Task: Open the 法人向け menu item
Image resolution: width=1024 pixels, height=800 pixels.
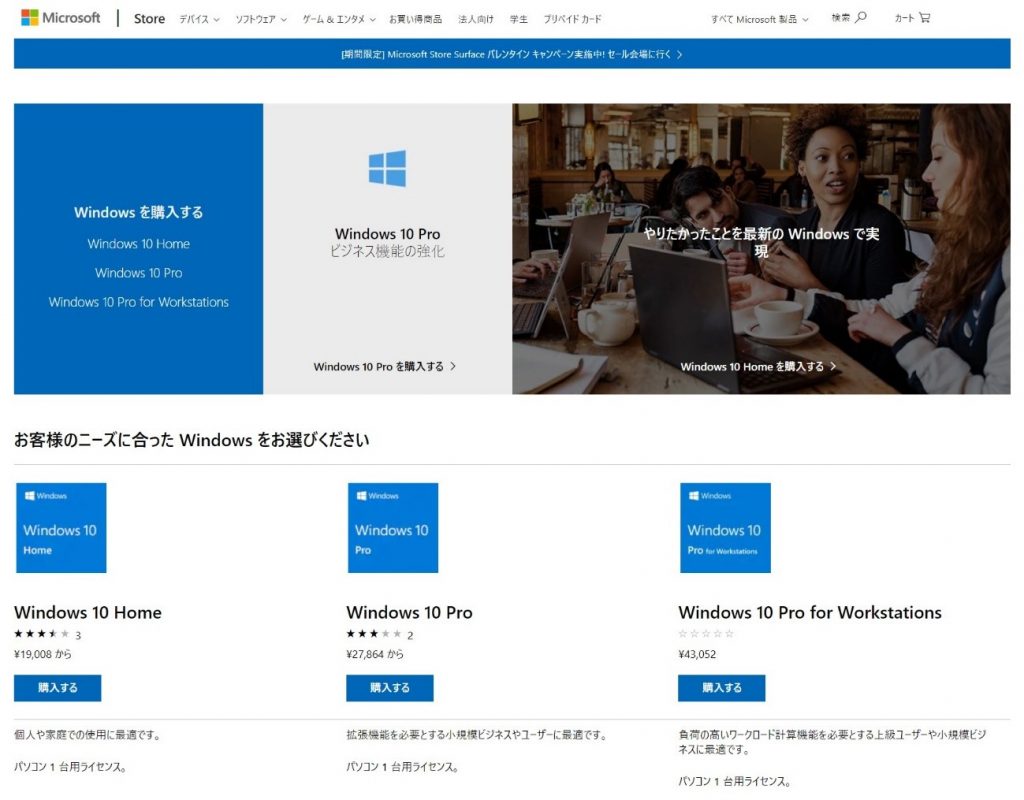Action: click(475, 19)
